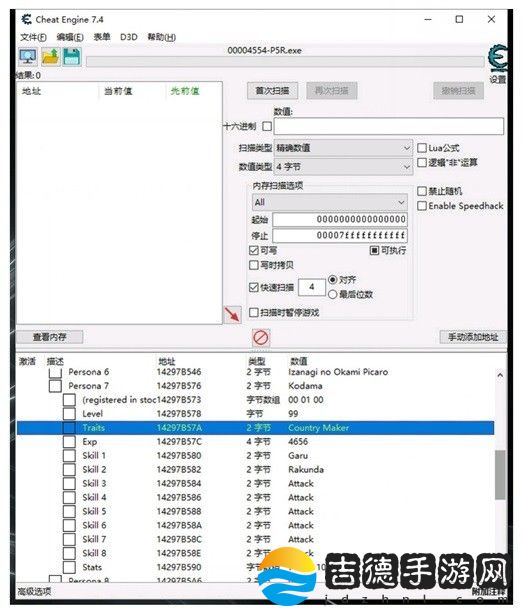The height and width of the screenshot is (612, 524).
Task: Activate the Skill 1 checkbox
Action: coord(69,456)
